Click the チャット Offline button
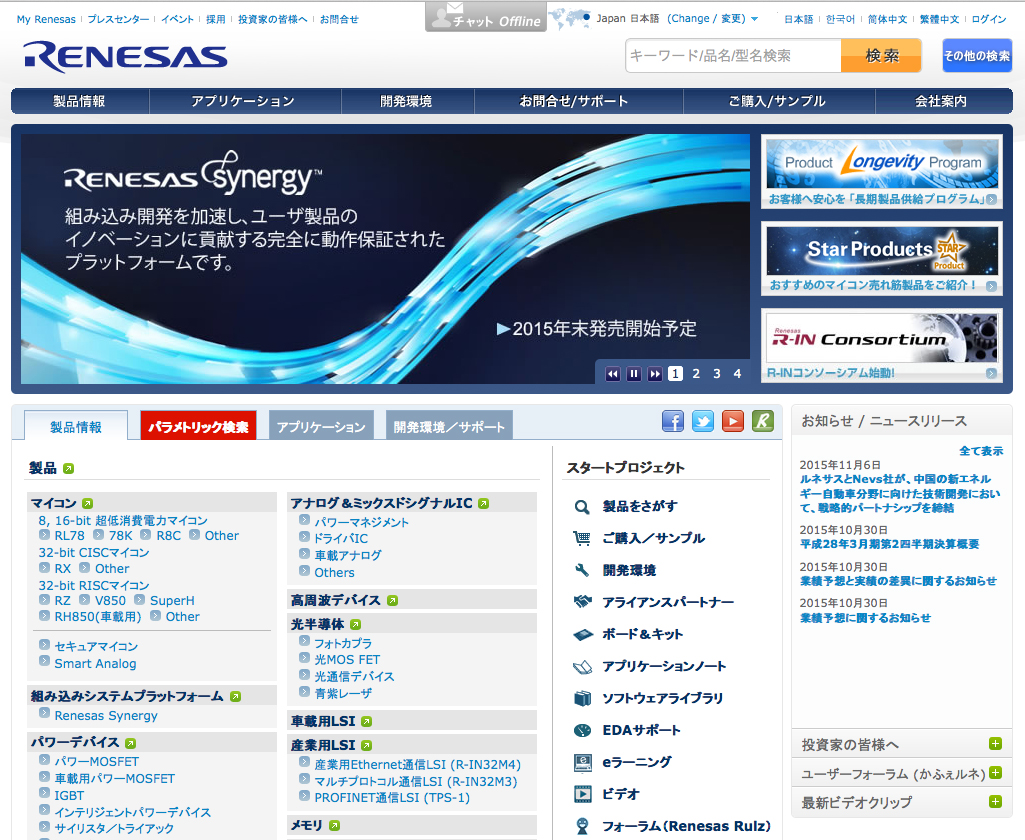1025x840 pixels. (486, 16)
